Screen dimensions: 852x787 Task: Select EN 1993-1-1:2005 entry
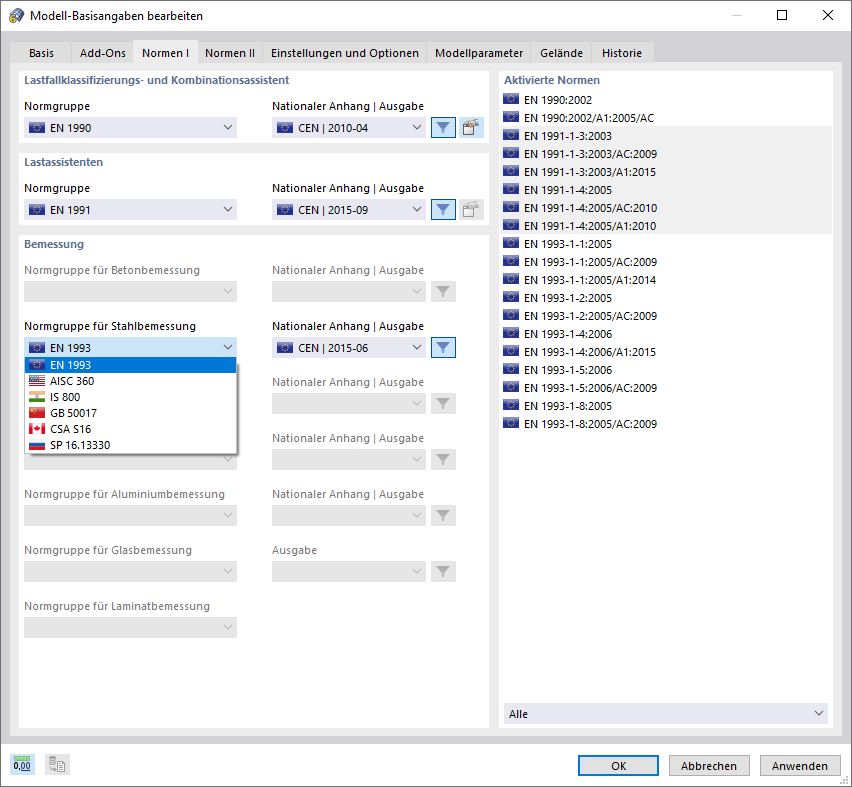[666, 243]
